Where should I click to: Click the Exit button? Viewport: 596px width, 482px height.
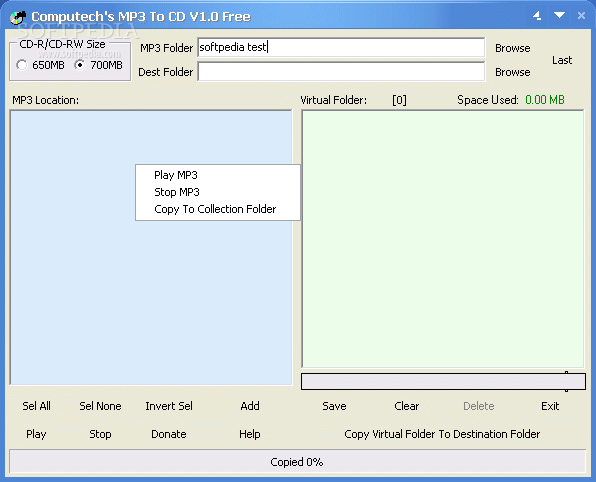[550, 406]
